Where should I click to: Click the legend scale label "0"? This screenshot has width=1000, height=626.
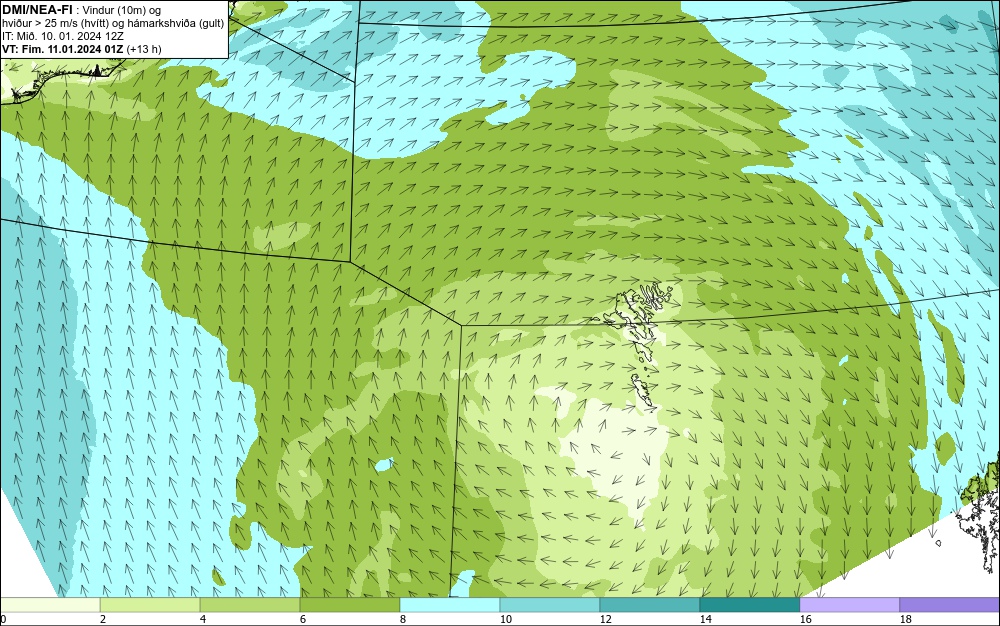pyautogui.click(x=3, y=619)
